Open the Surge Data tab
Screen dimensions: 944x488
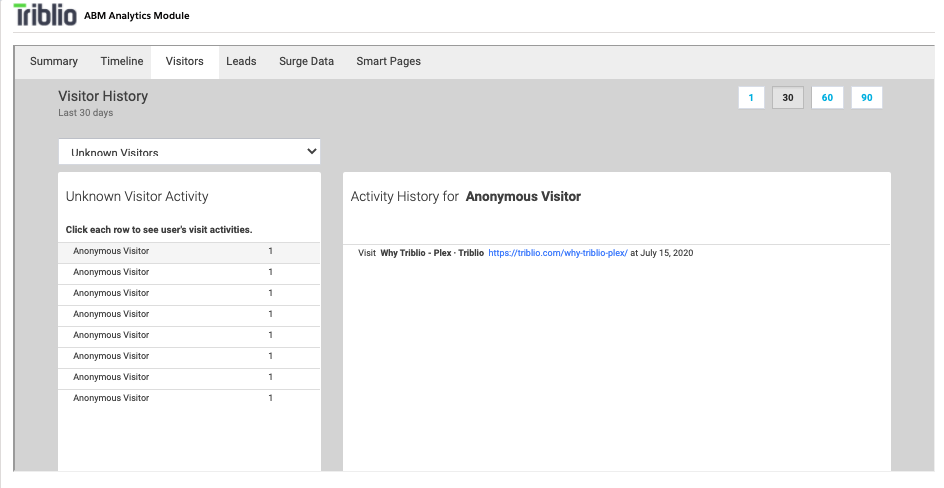[x=306, y=61]
